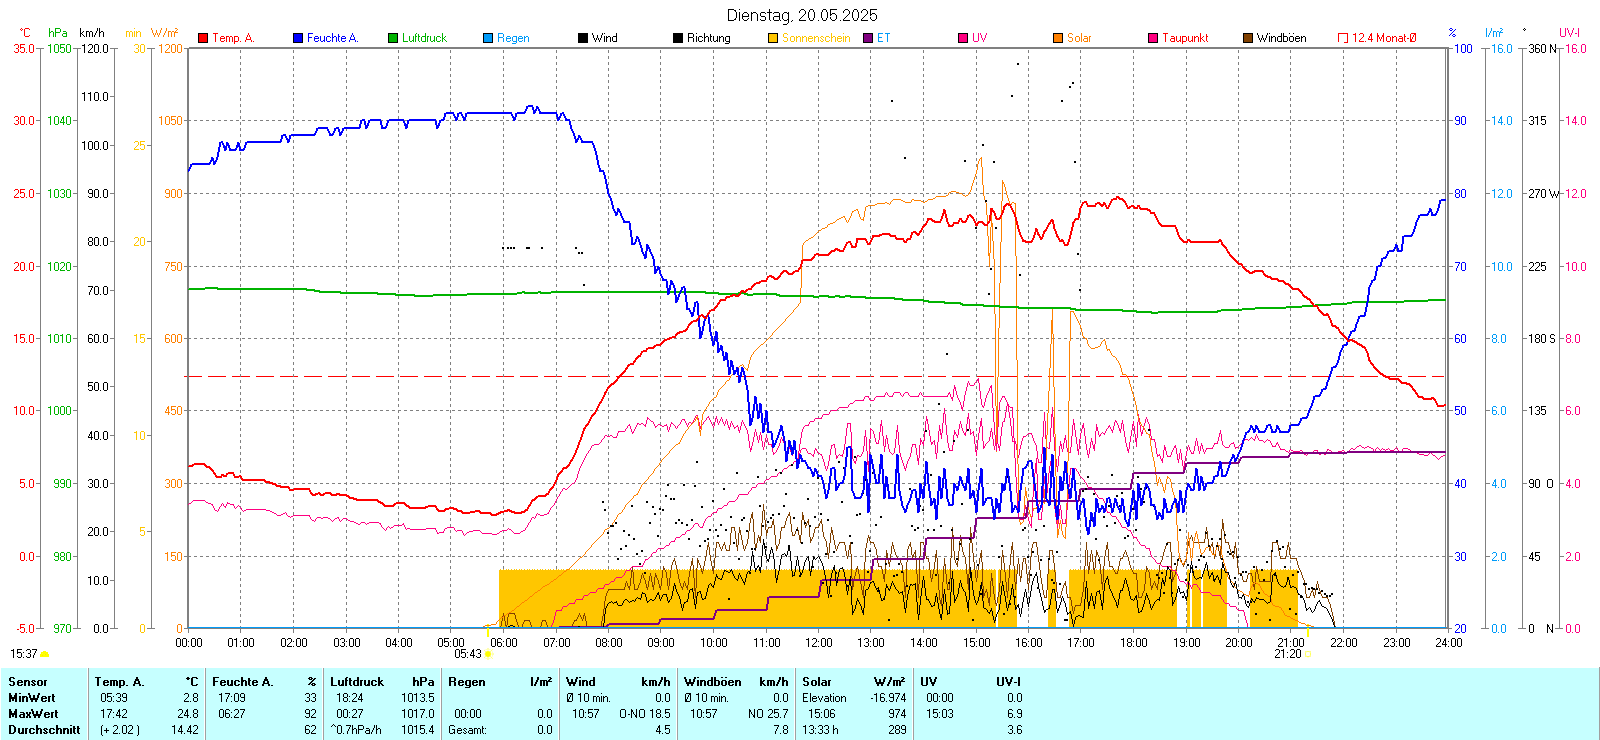Image resolution: width=1600 pixels, height=740 pixels.
Task: Click the brown Windböen legend square
Action: 1248,38
